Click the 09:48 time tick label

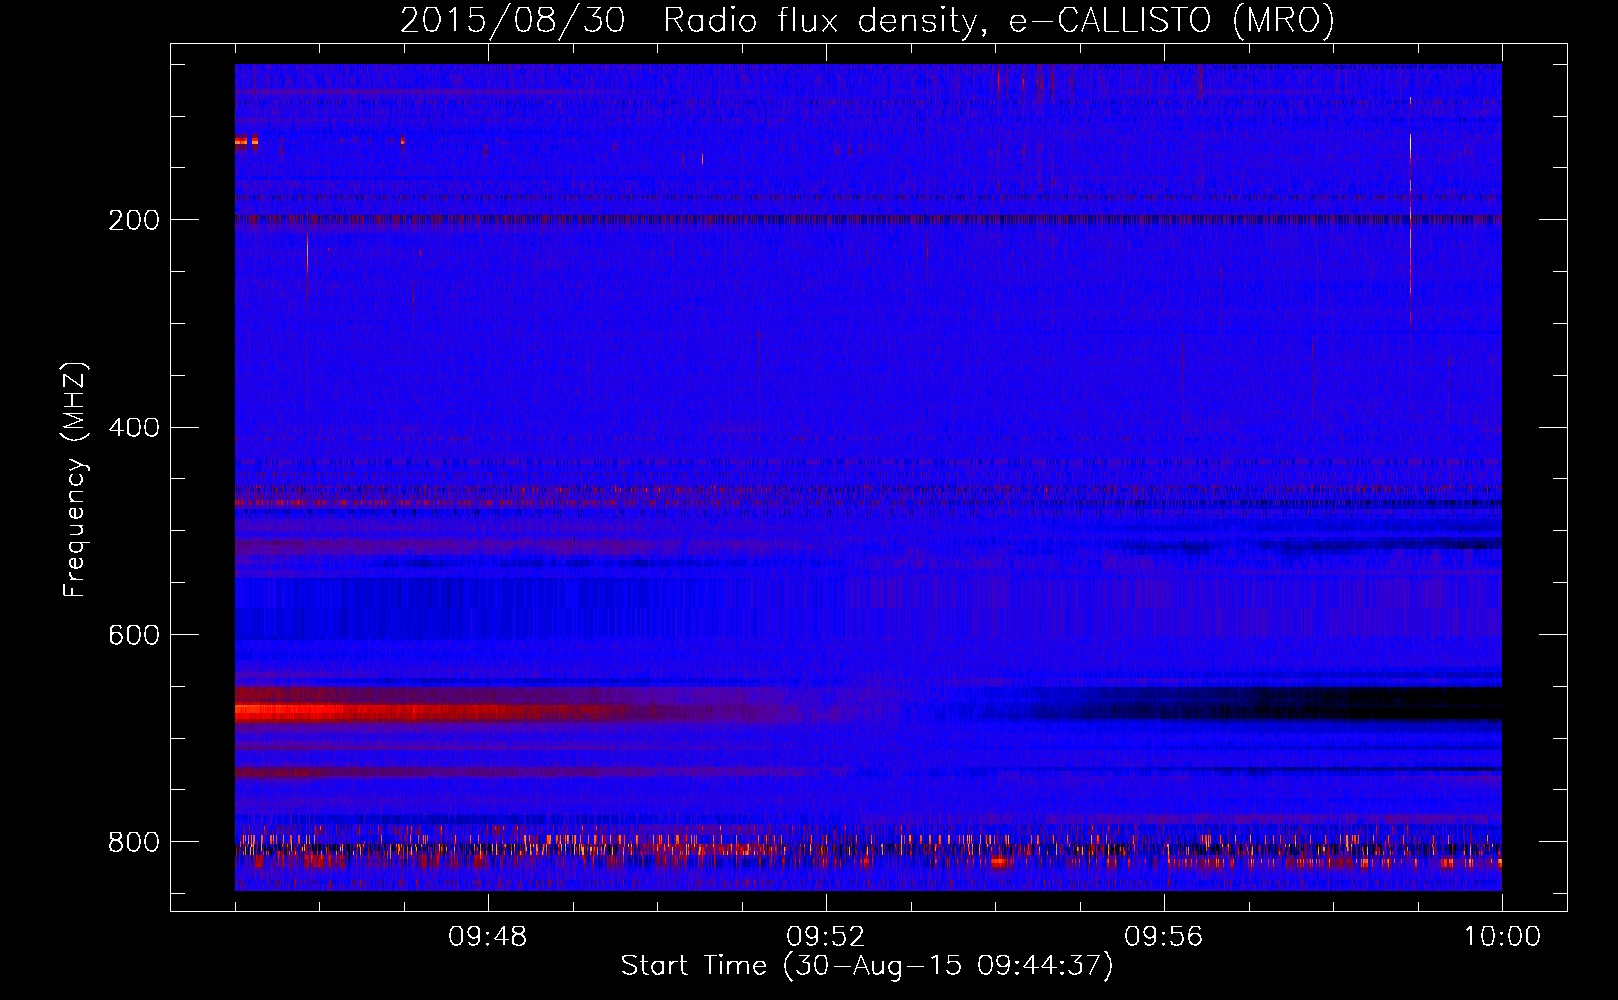coord(488,937)
